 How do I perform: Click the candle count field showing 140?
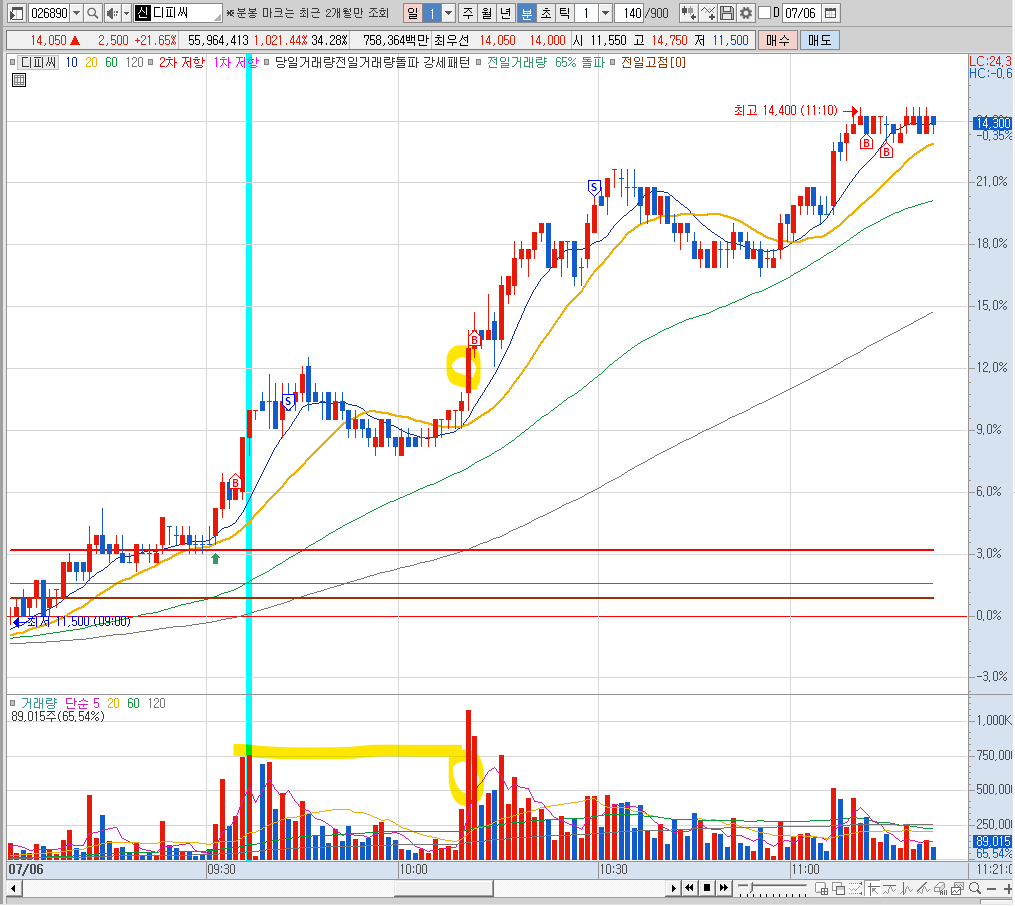pos(629,12)
